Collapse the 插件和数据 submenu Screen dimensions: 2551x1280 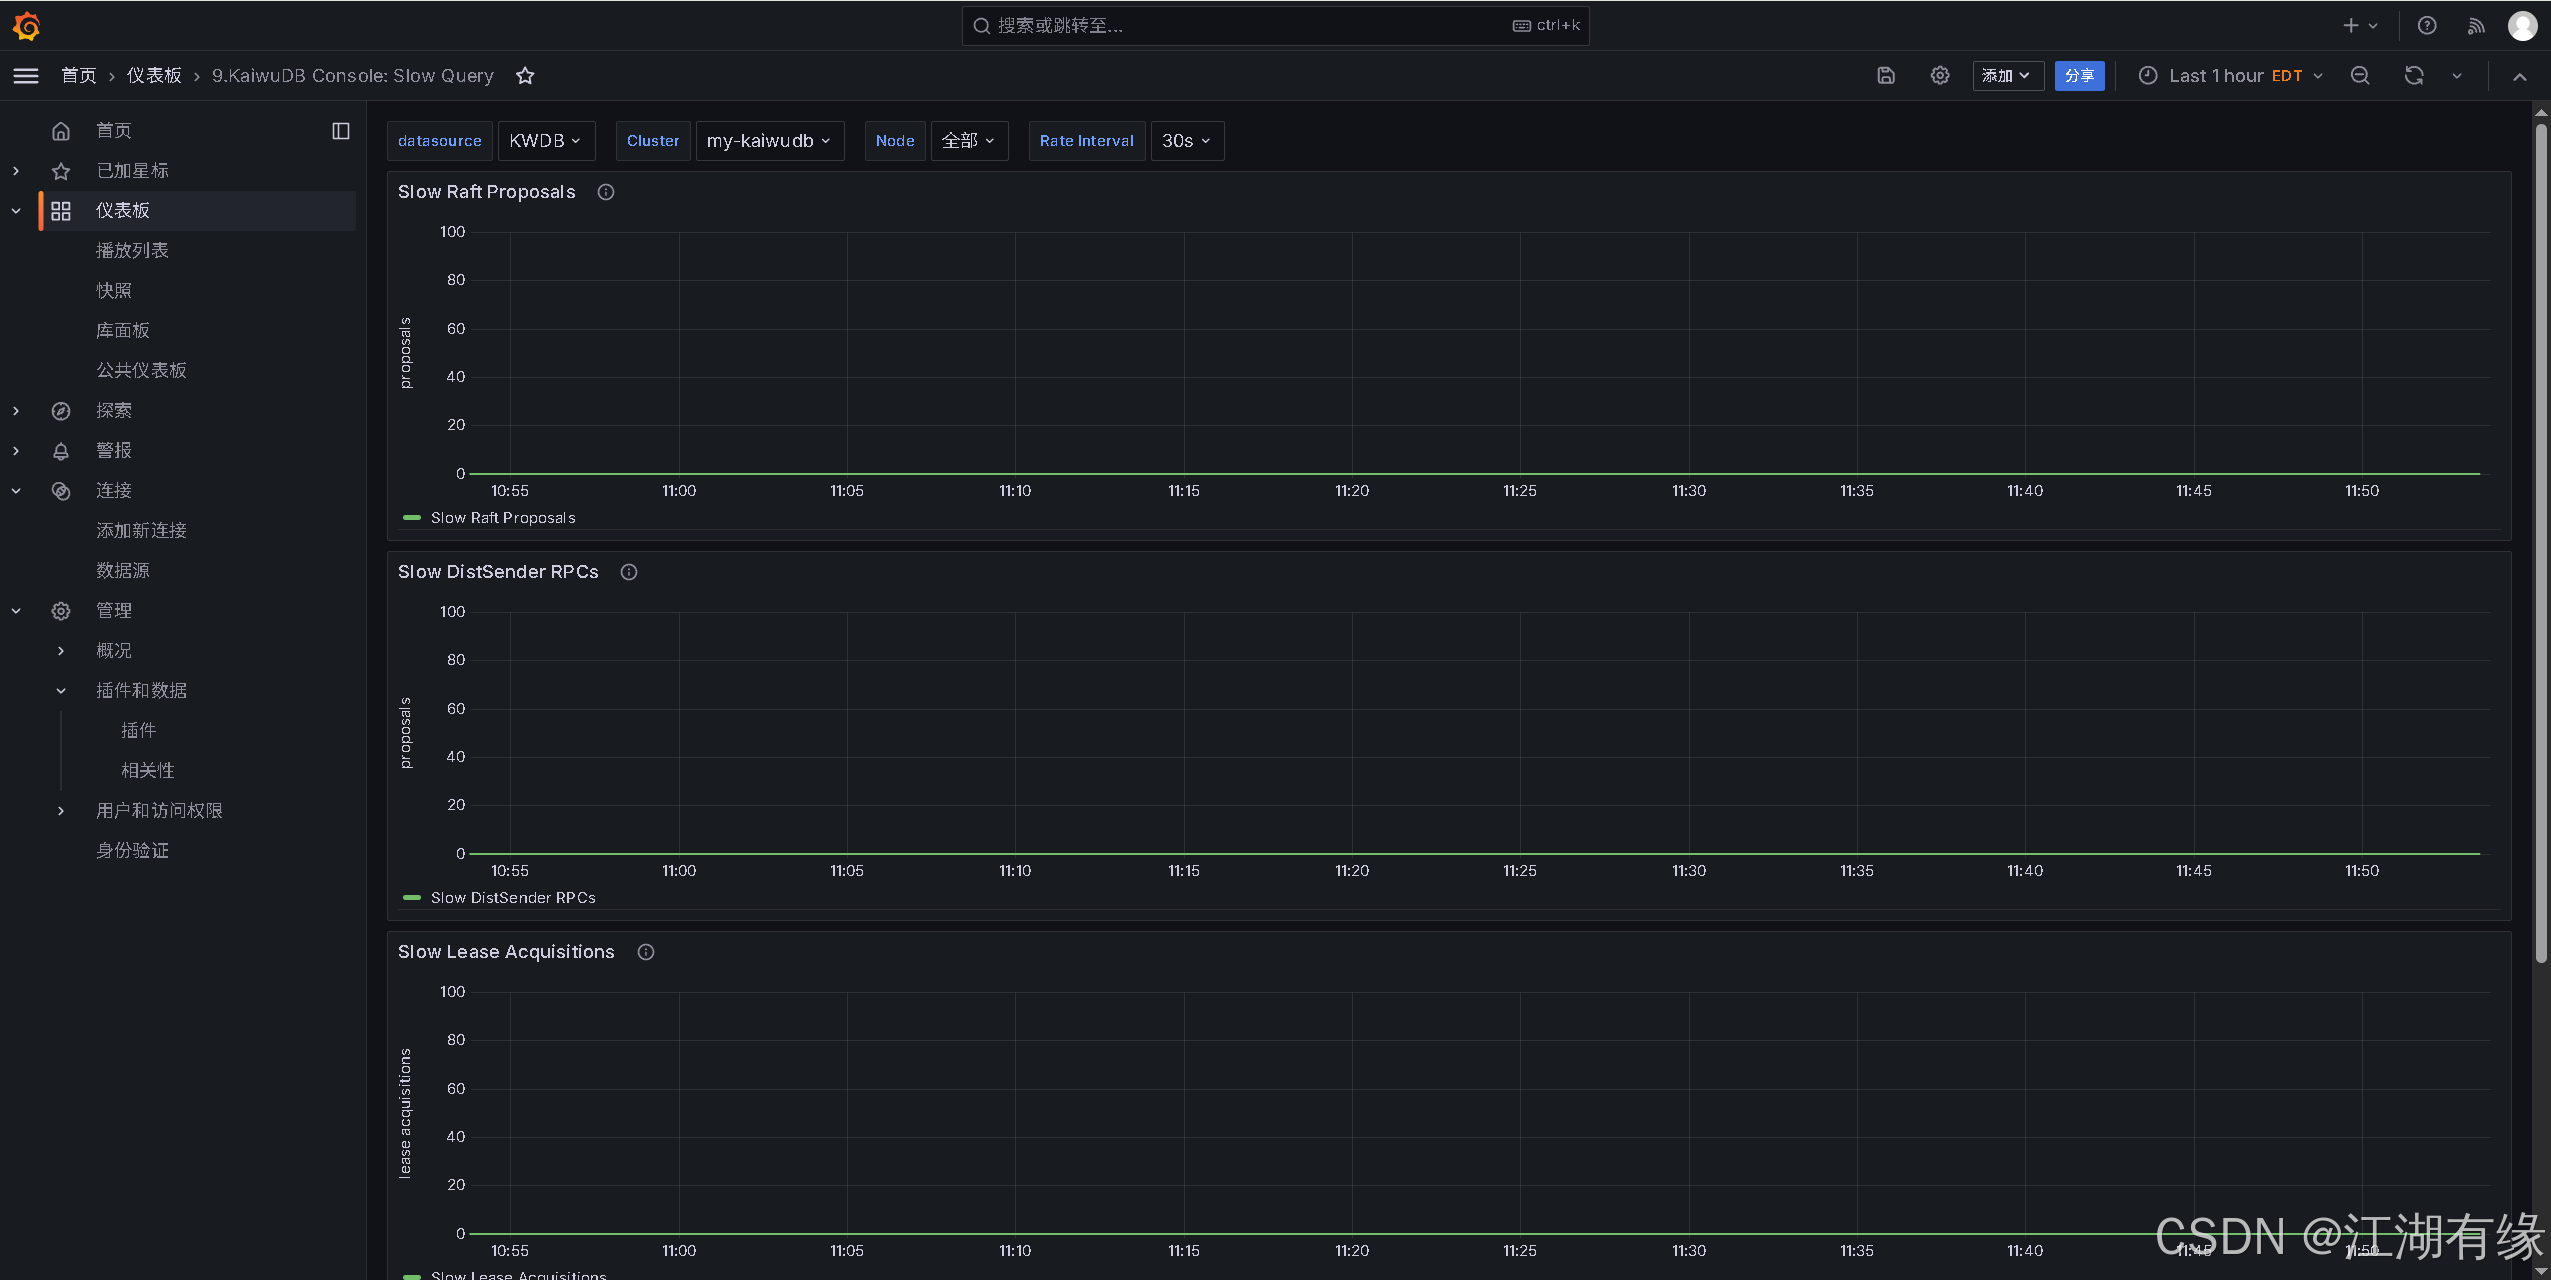point(61,691)
